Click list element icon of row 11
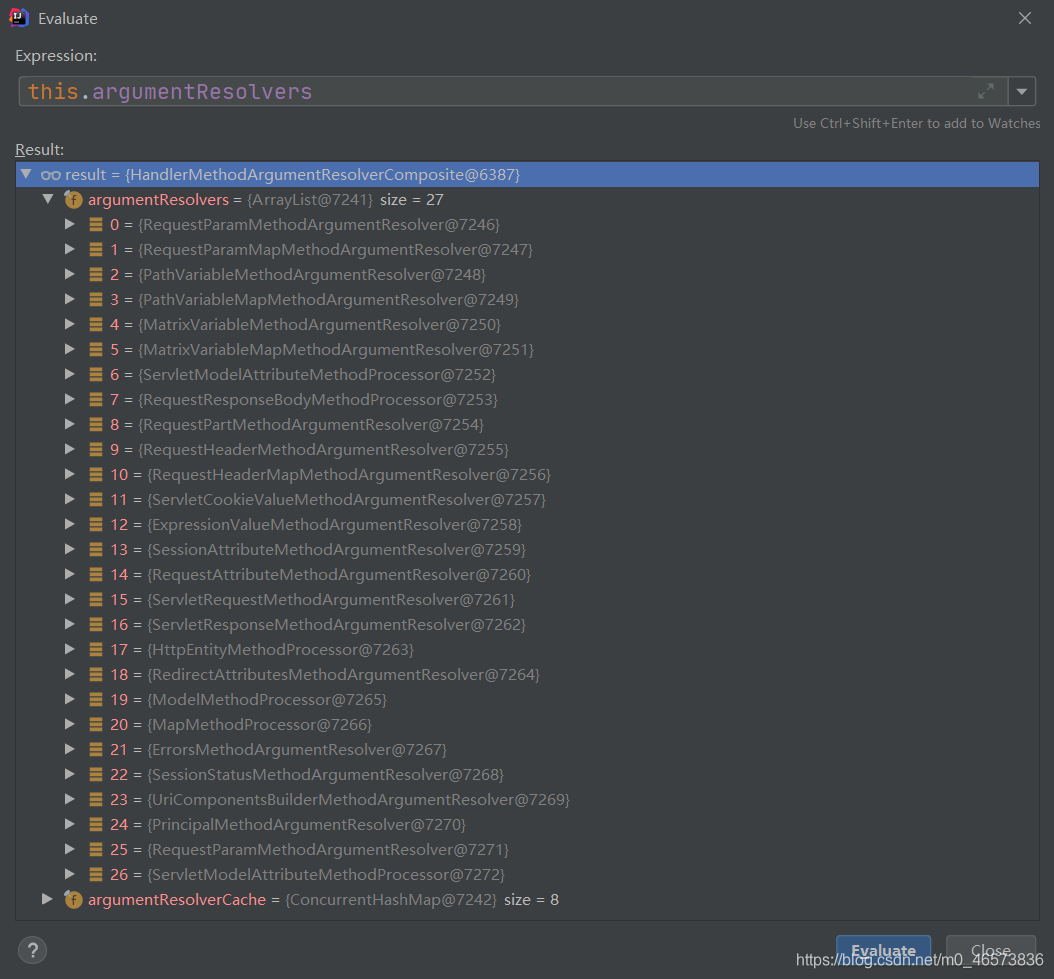Screen dimensions: 1054x979 [x=96, y=499]
